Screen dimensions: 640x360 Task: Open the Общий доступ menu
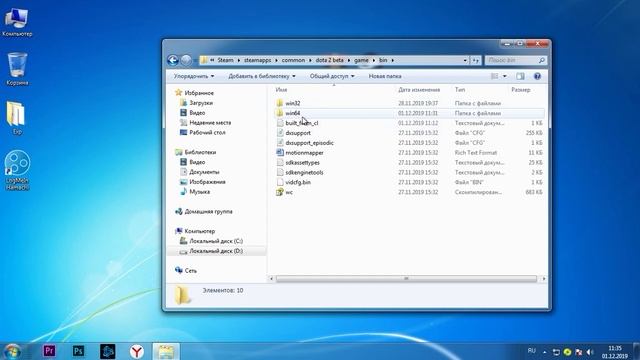click(x=332, y=76)
